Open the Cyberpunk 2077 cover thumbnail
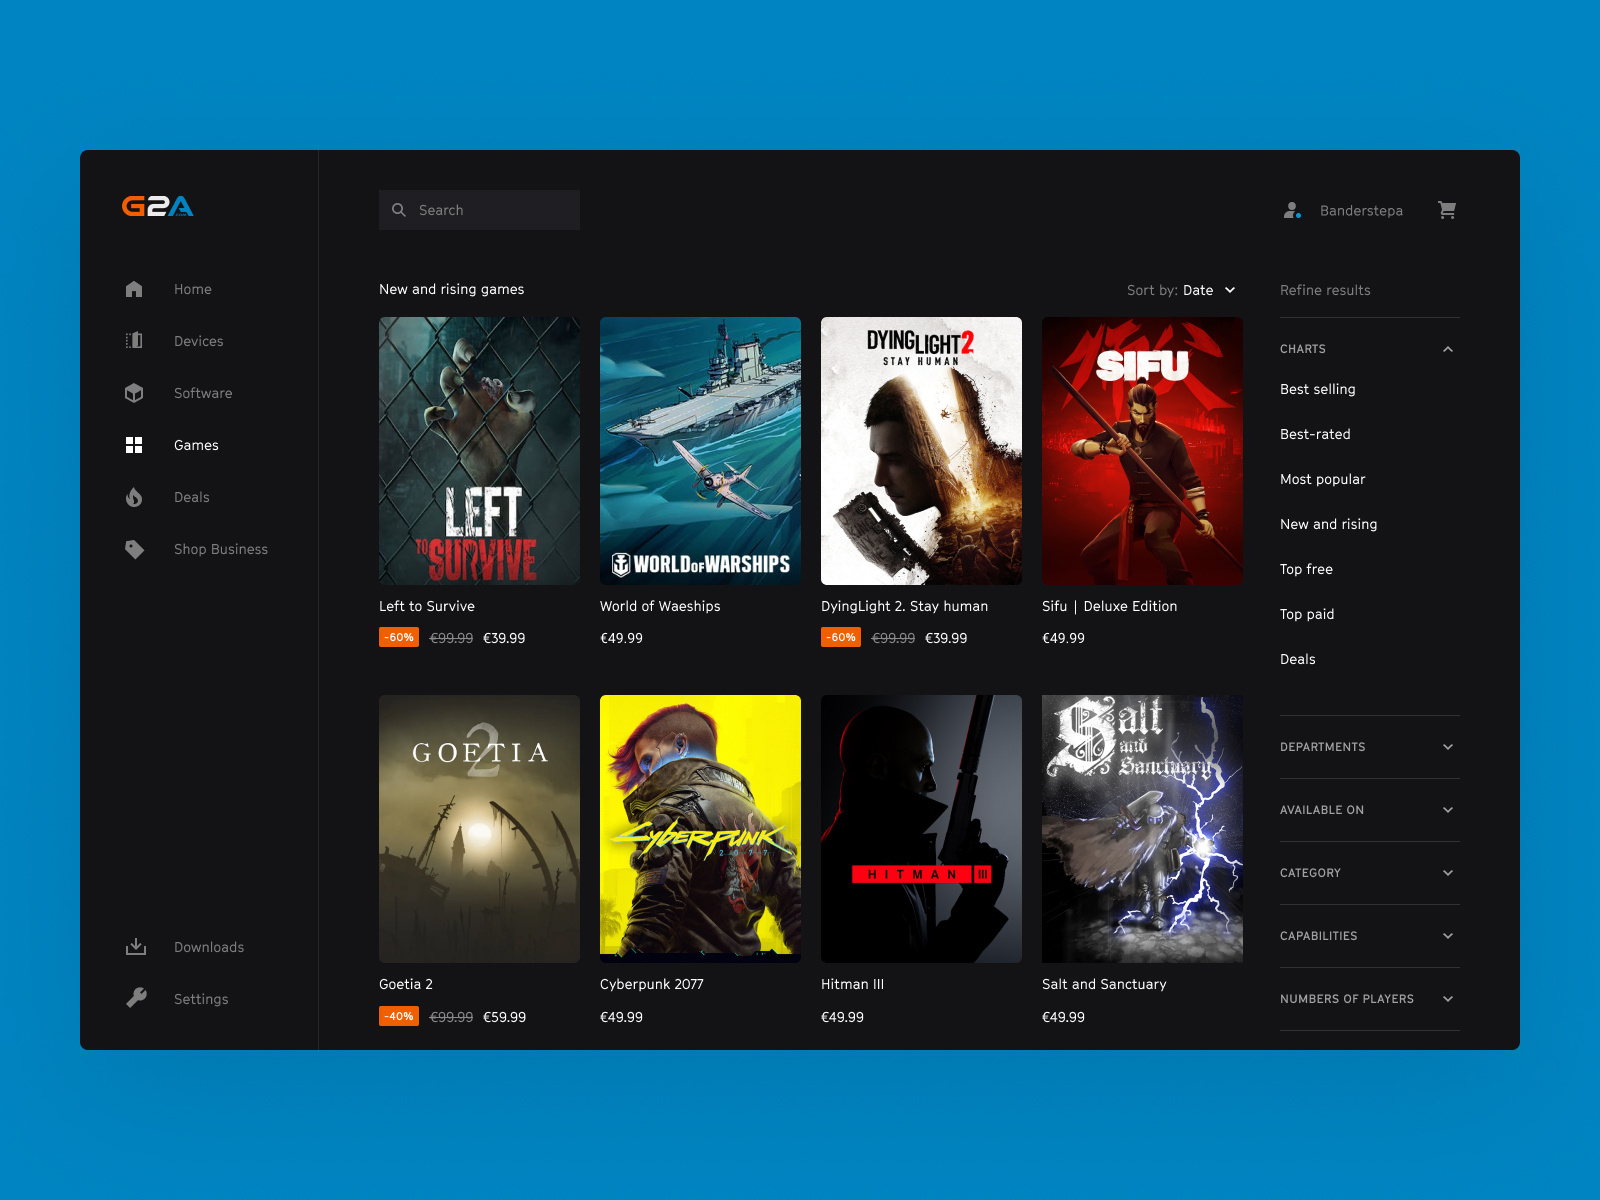 pyautogui.click(x=700, y=829)
